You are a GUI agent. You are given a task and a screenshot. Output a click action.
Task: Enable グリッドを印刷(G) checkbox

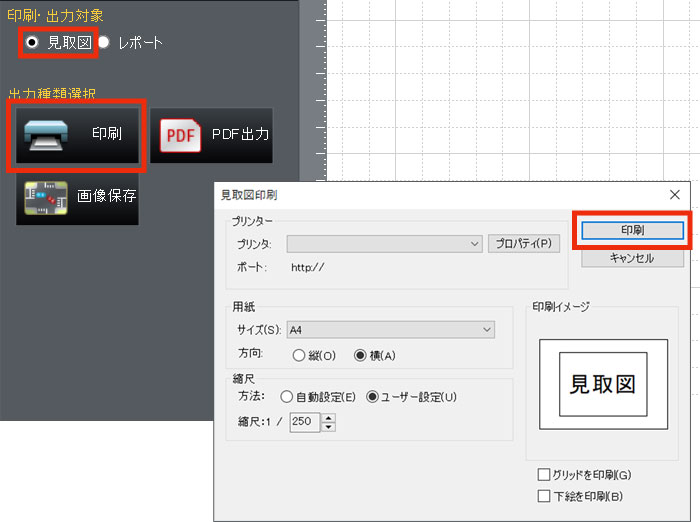(x=544, y=474)
